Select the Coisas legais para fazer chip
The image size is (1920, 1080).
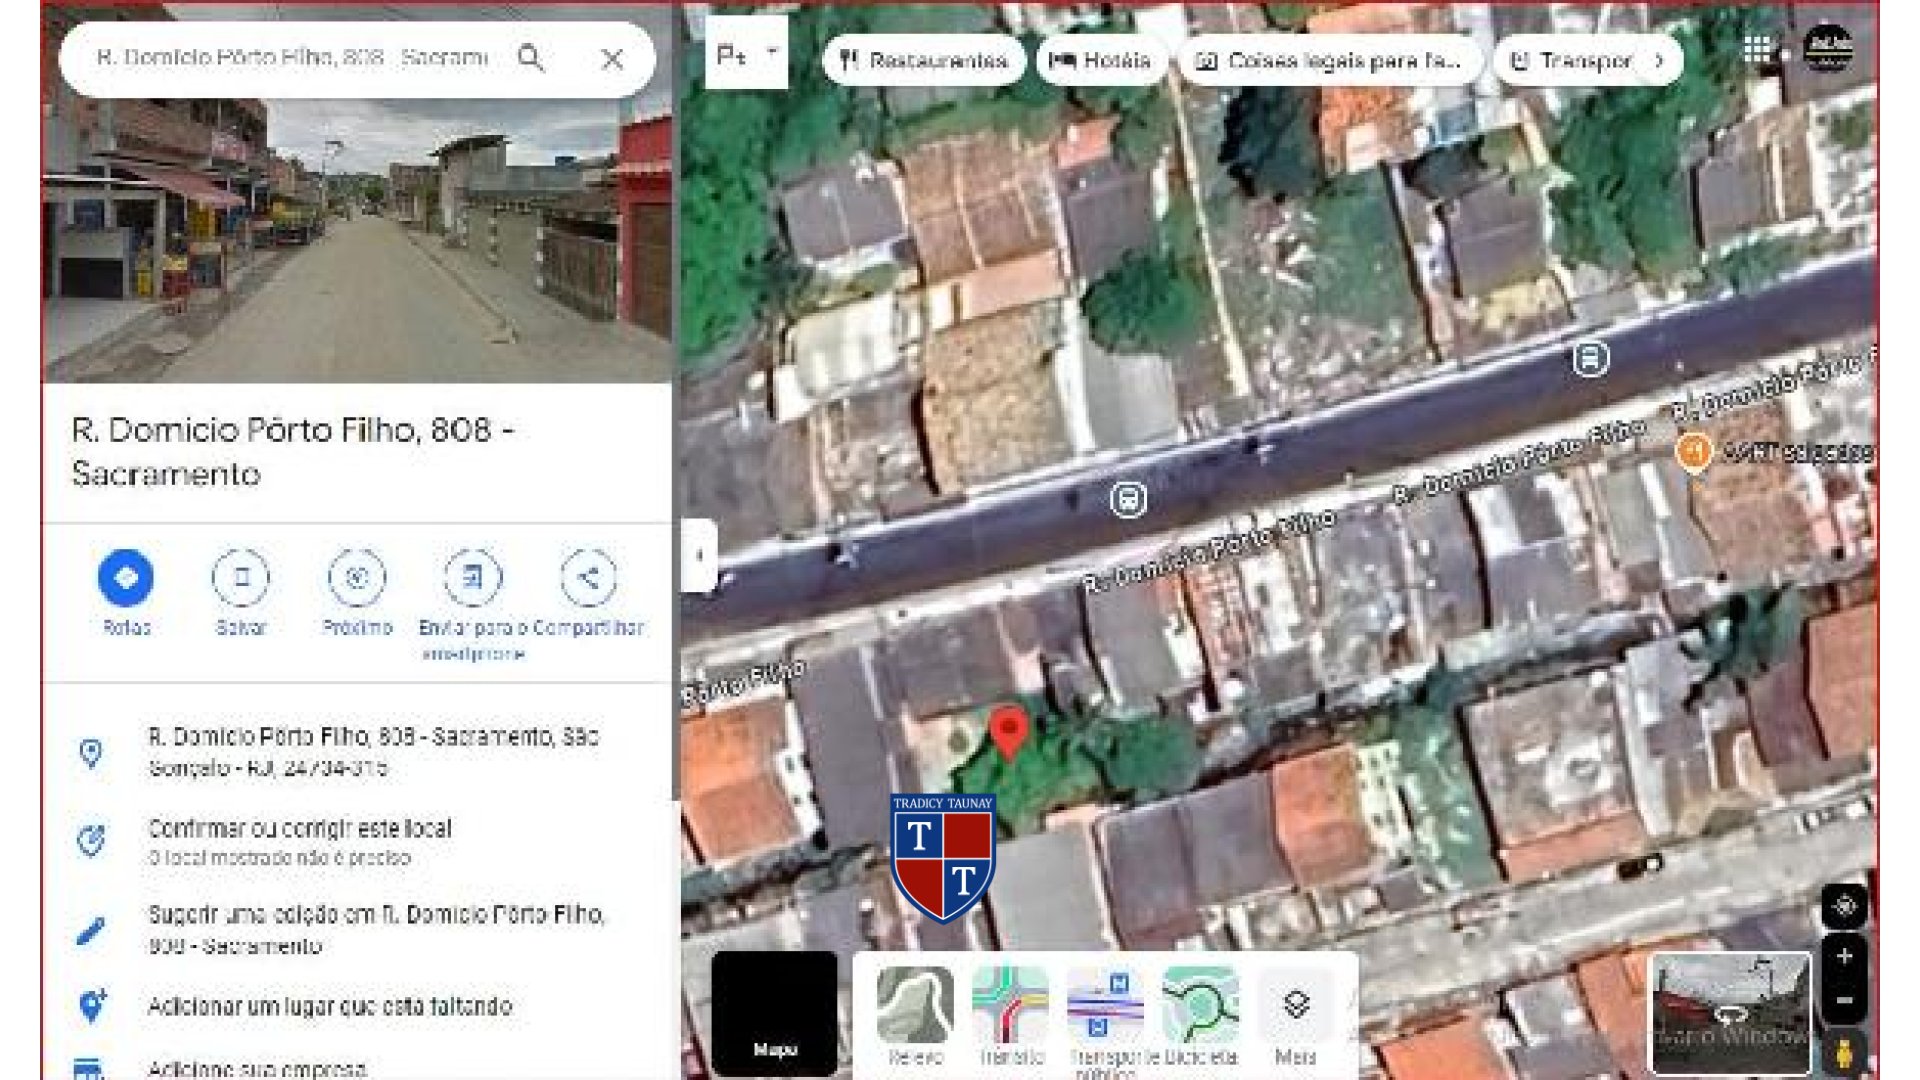tap(1331, 60)
